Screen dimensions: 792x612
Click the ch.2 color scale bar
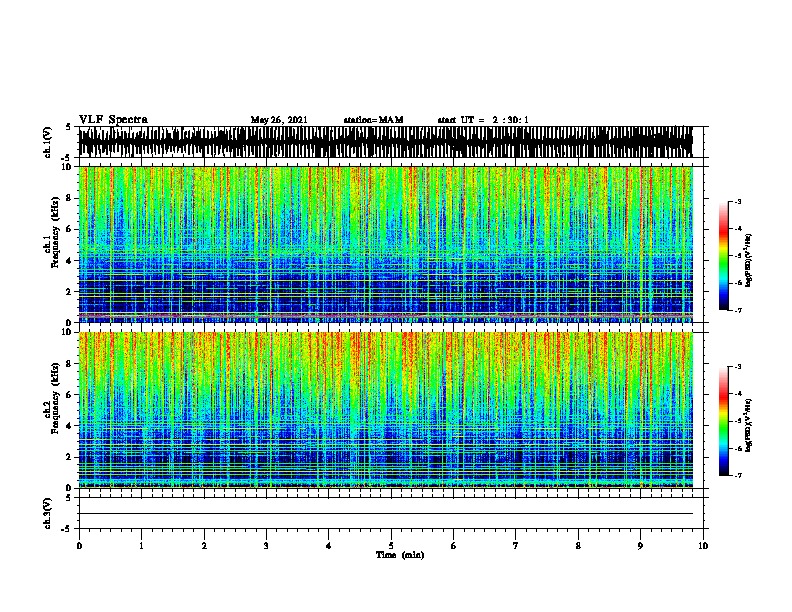pyautogui.click(x=724, y=421)
